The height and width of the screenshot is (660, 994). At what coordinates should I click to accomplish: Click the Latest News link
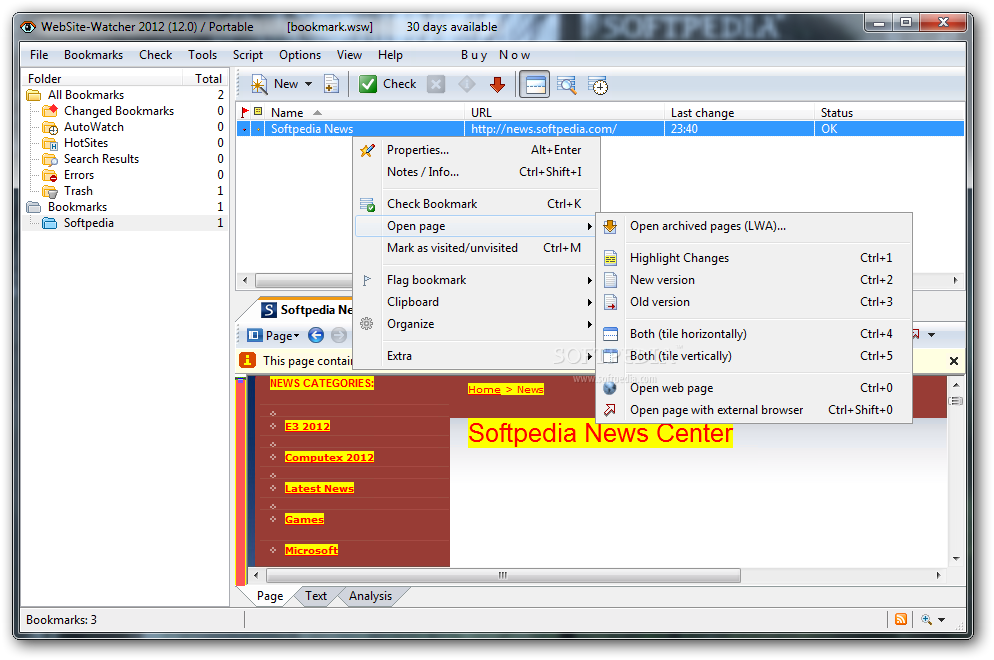coord(320,488)
